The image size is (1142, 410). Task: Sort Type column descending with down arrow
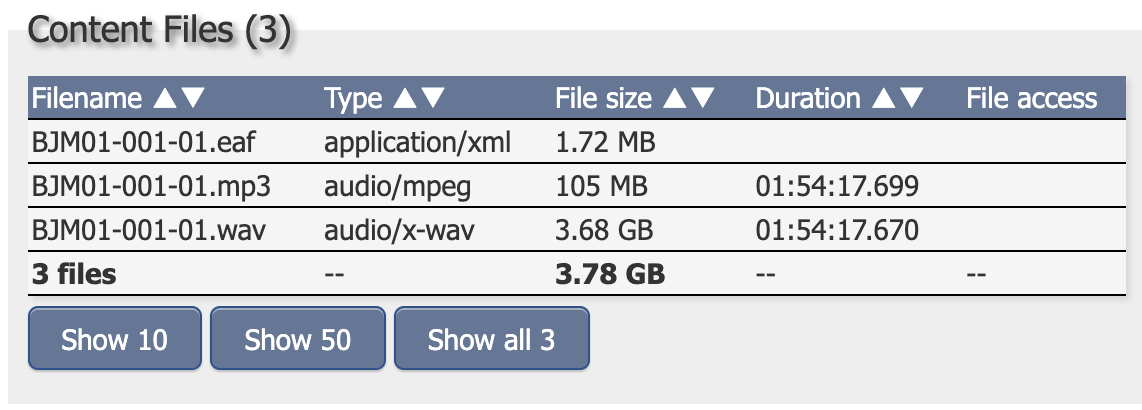[433, 98]
